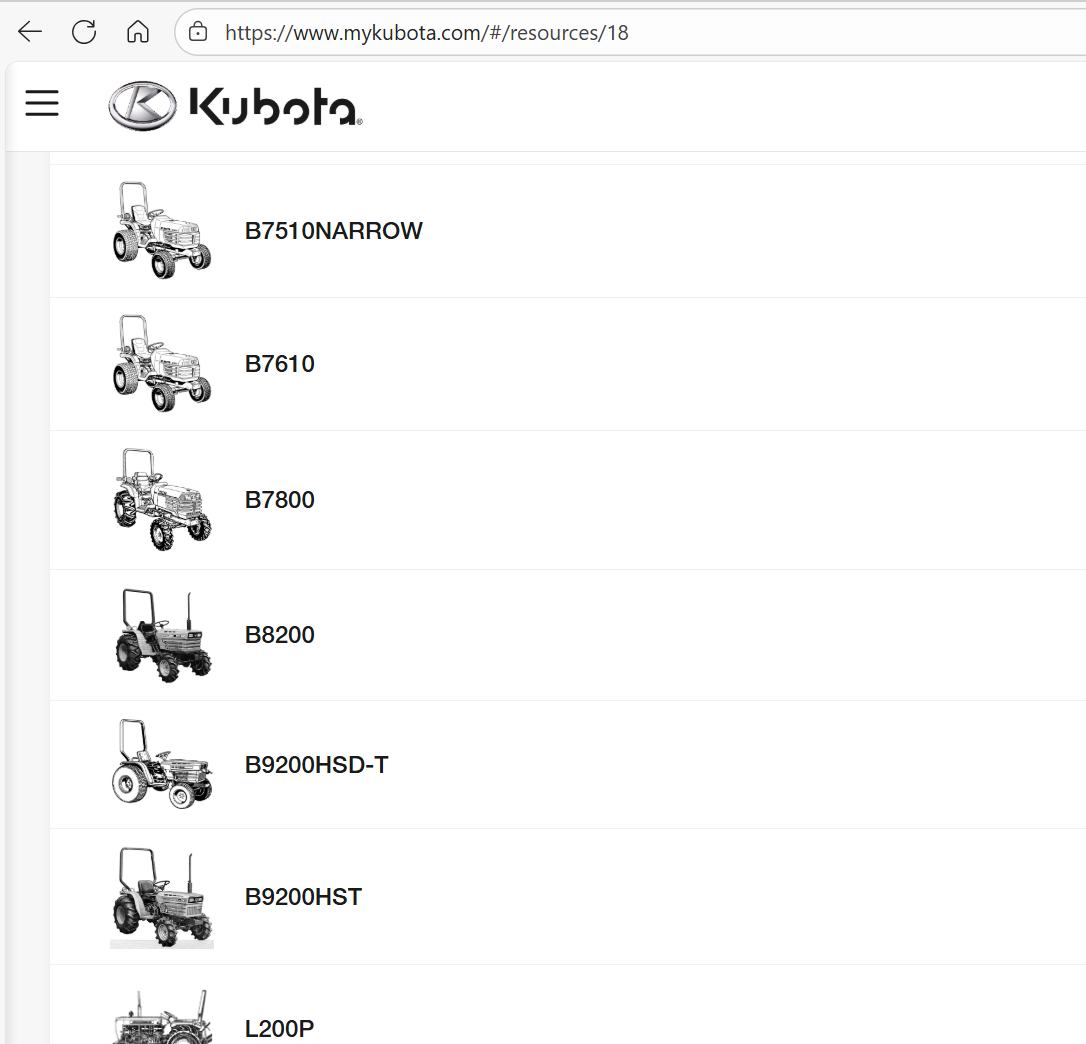The width and height of the screenshot is (1086, 1044).
Task: Open the B7800 tractor image
Action: tap(161, 499)
